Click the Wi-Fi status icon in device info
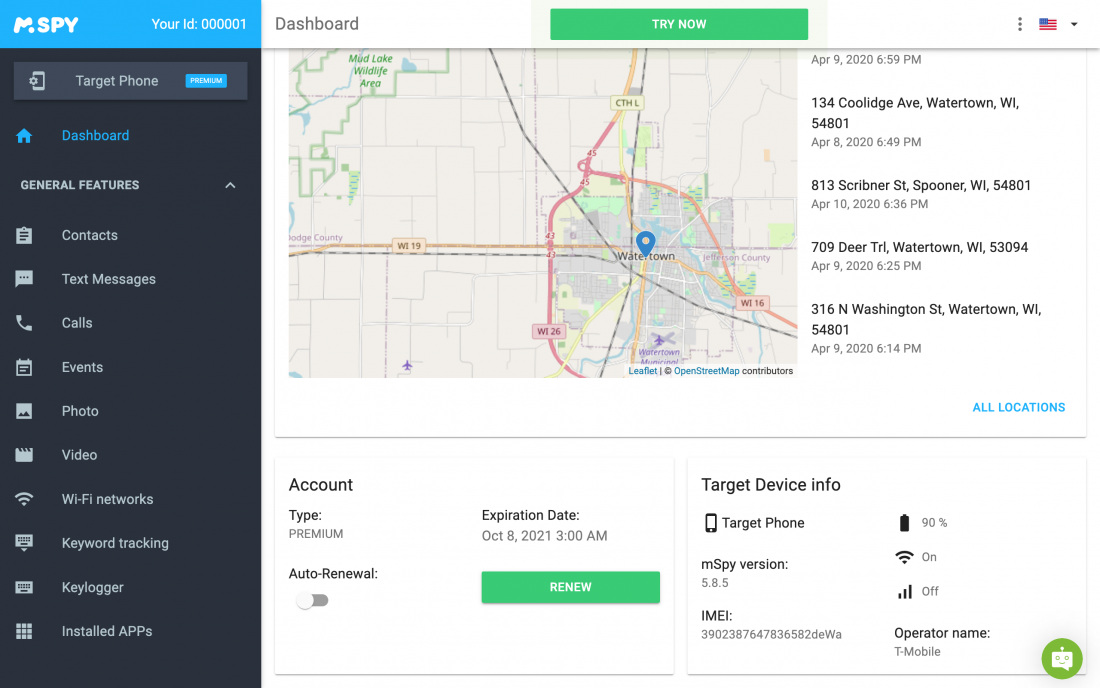 [x=904, y=557]
